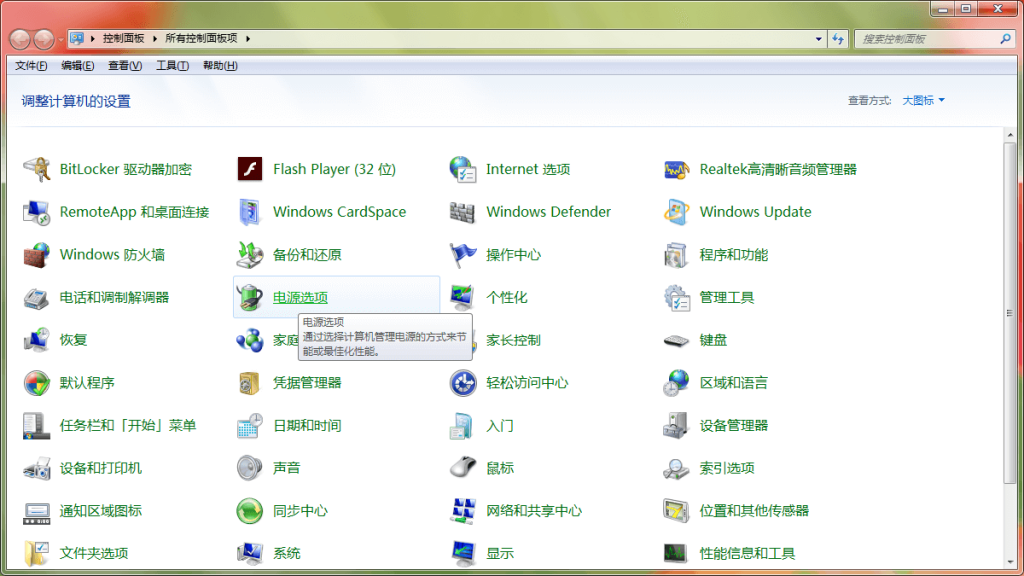Open 通知区域图标 icon
Screen dimensions: 1024x576
(37, 511)
